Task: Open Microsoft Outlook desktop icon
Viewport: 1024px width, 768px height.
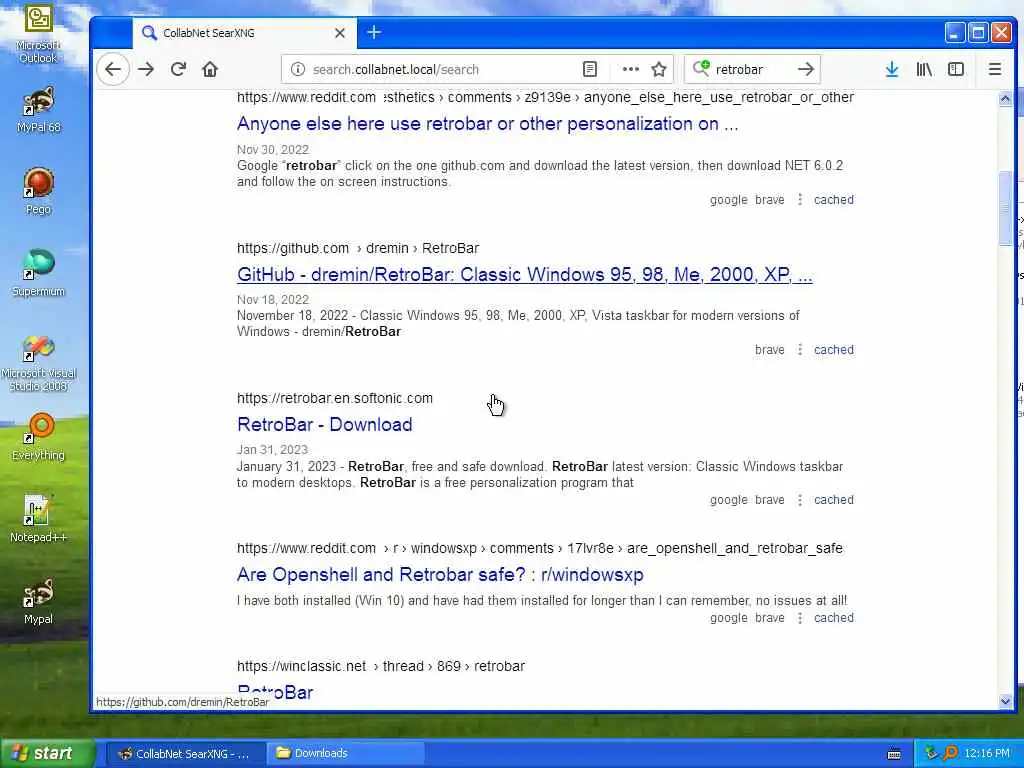Action: coord(38,34)
